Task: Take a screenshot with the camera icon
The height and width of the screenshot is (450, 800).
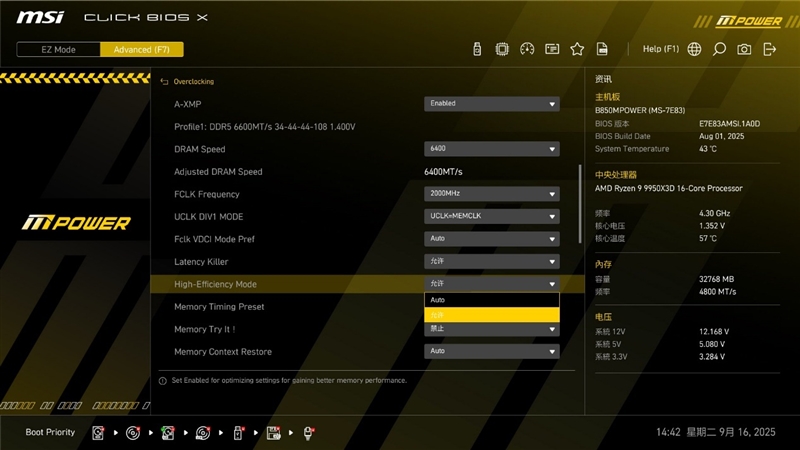Action: tap(744, 49)
